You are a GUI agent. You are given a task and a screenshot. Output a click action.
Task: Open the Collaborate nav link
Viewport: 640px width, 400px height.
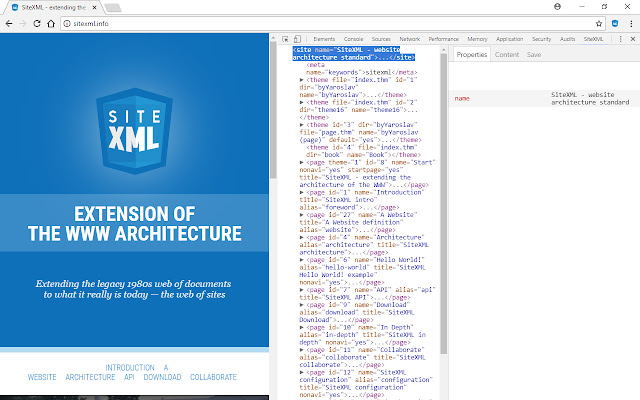point(213,377)
